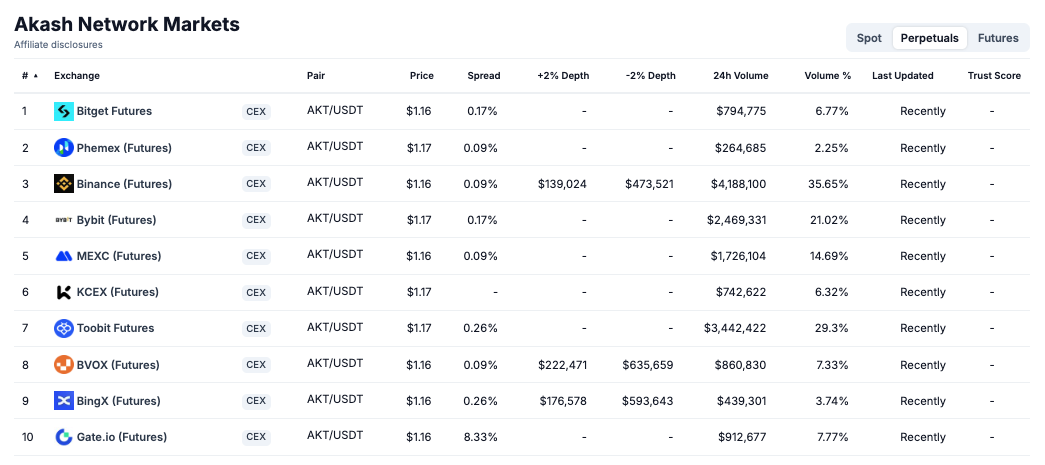Viewport: 1045px width, 465px height.
Task: Click the BingX Futures logo icon
Action: [x=64, y=401]
